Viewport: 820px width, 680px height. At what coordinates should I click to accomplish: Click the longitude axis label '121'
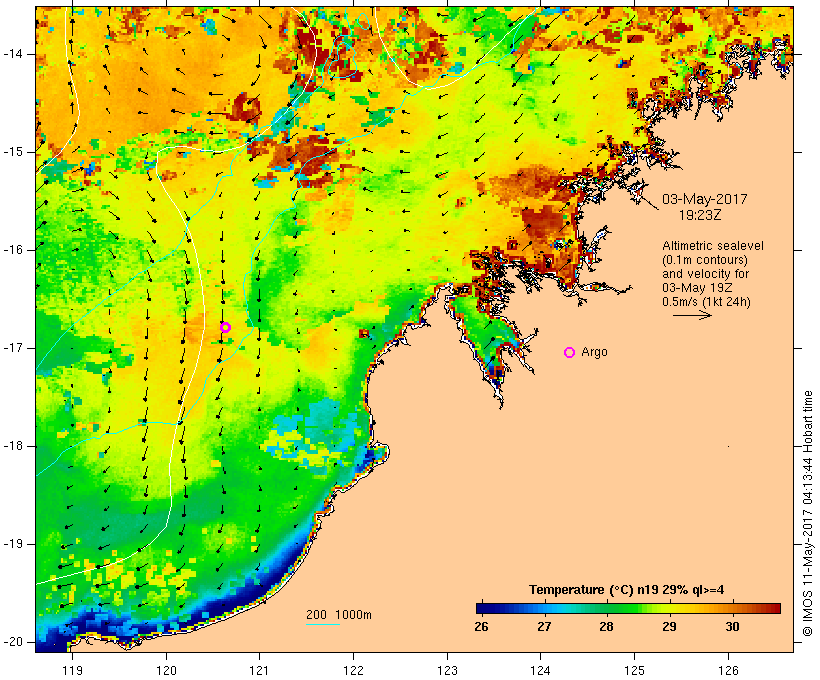[x=259, y=670]
